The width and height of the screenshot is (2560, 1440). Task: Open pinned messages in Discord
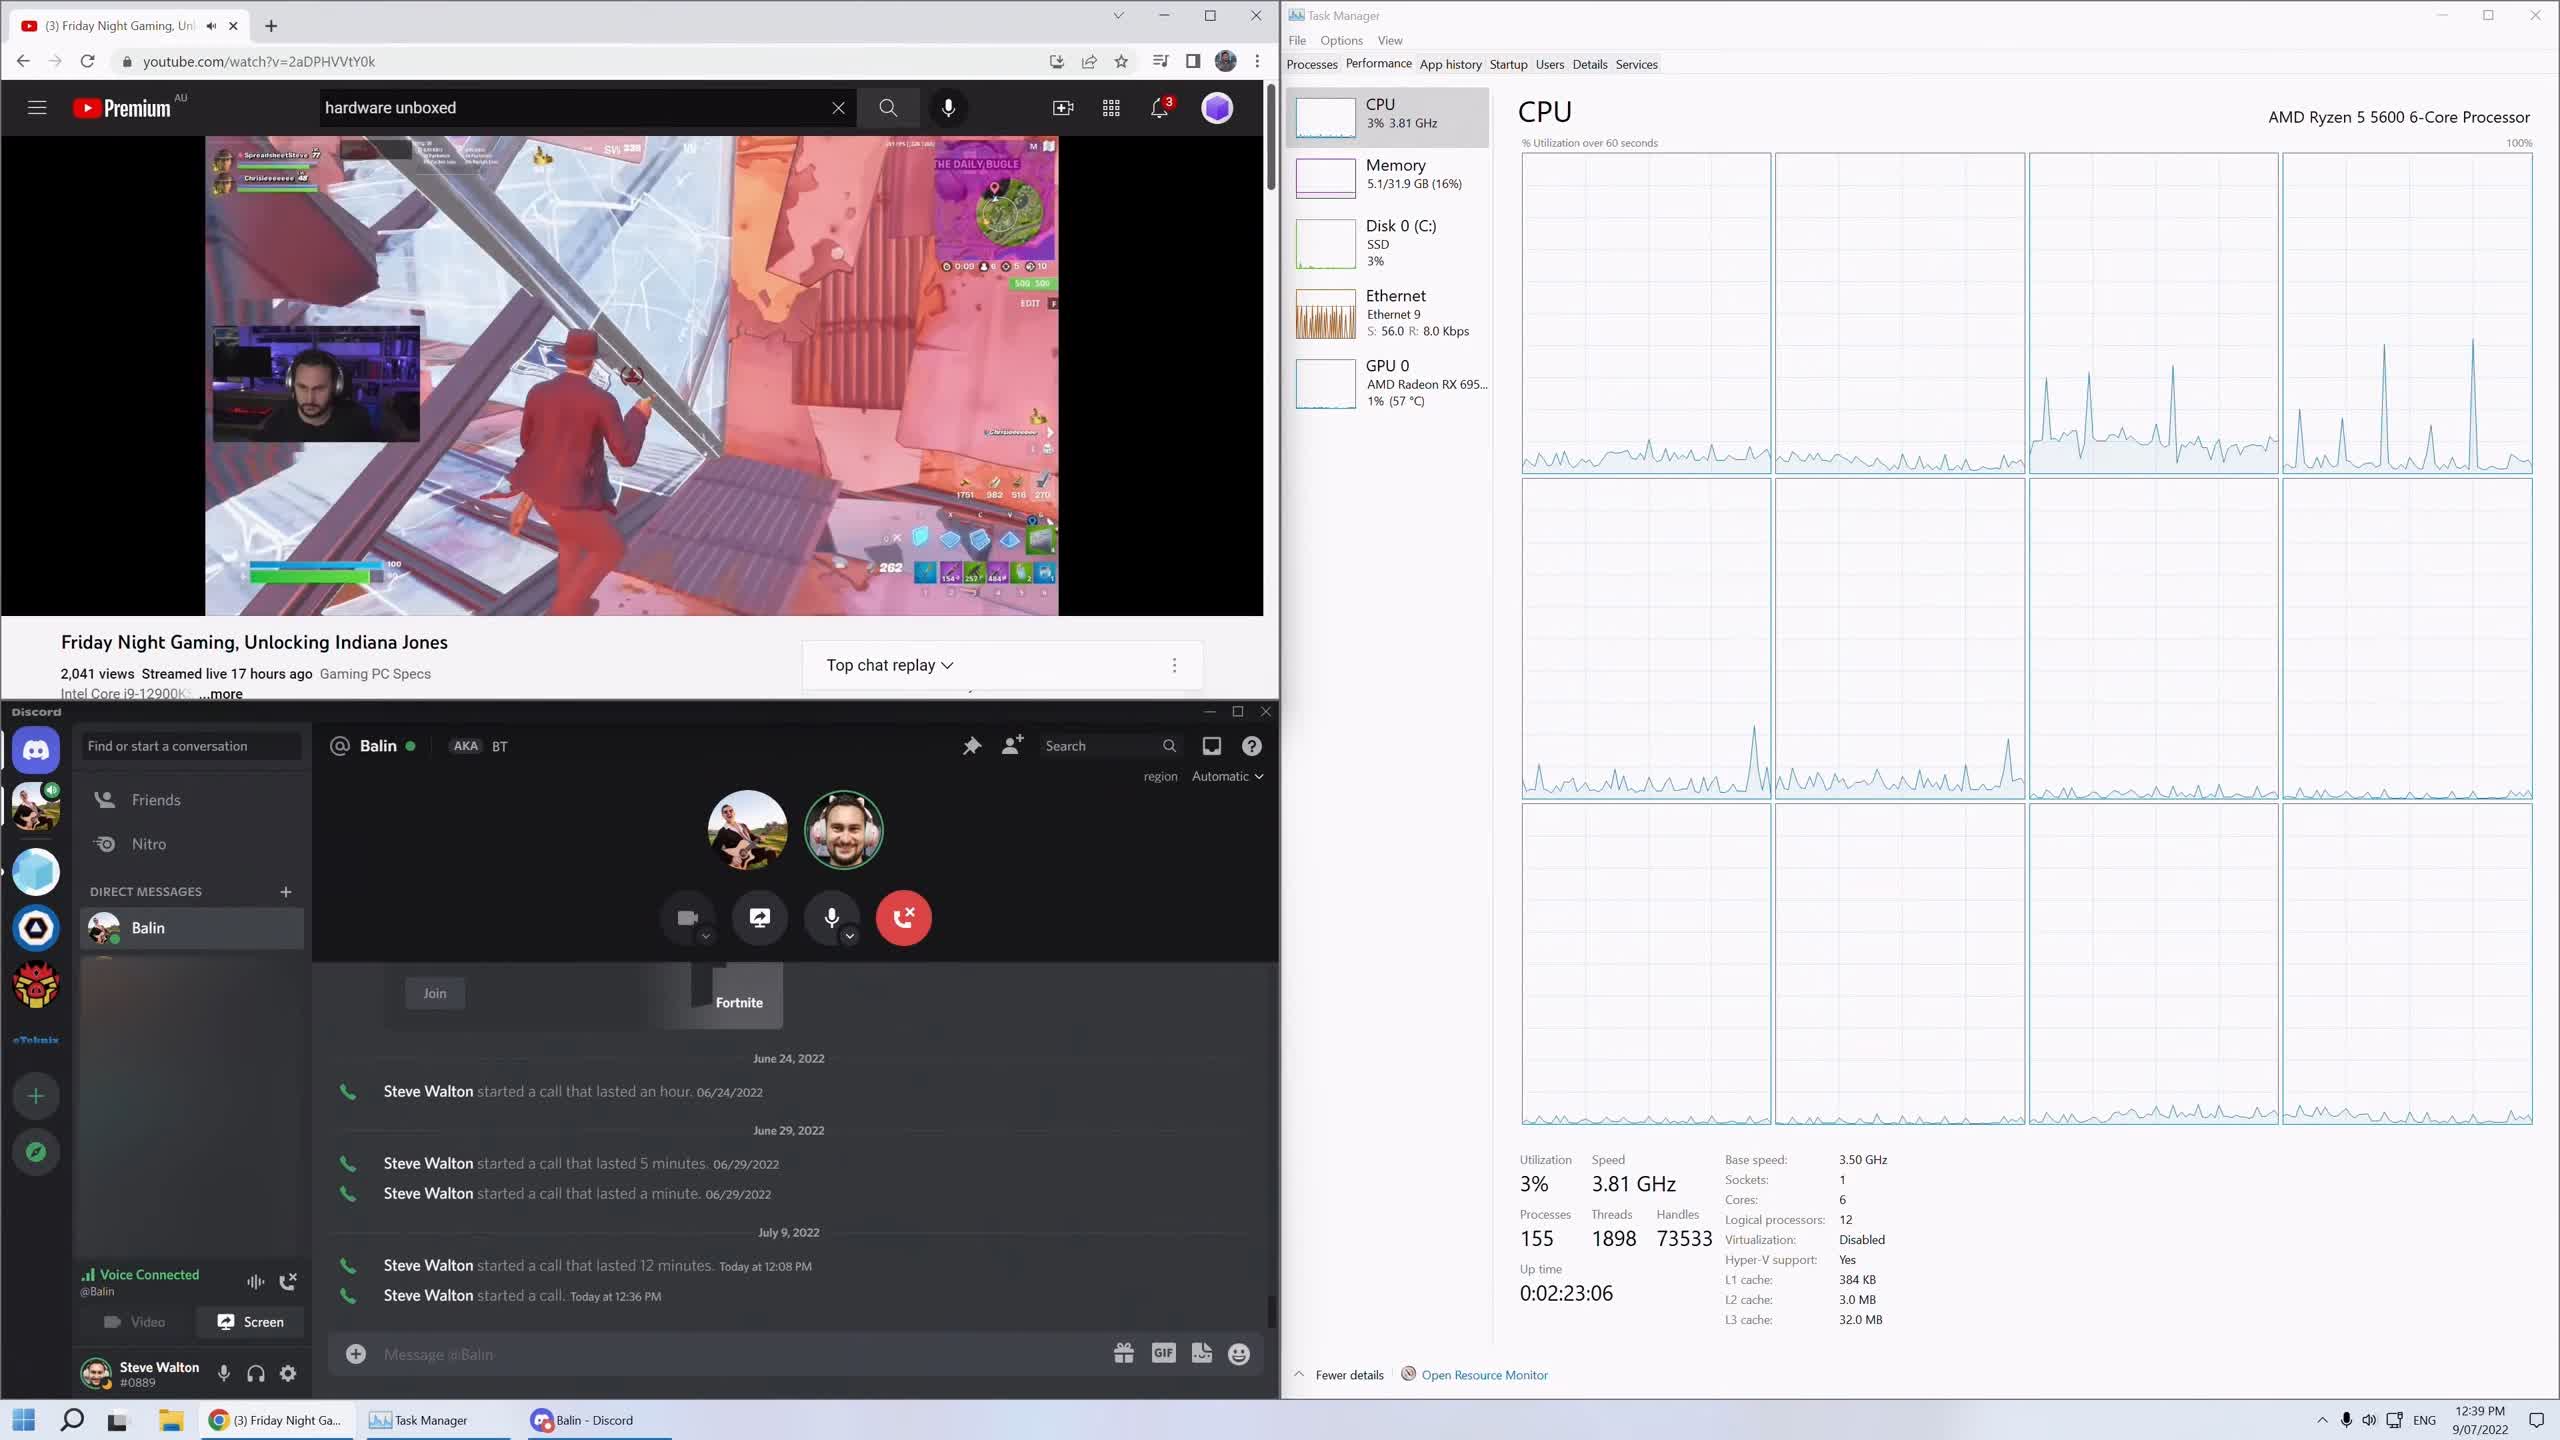tap(971, 746)
